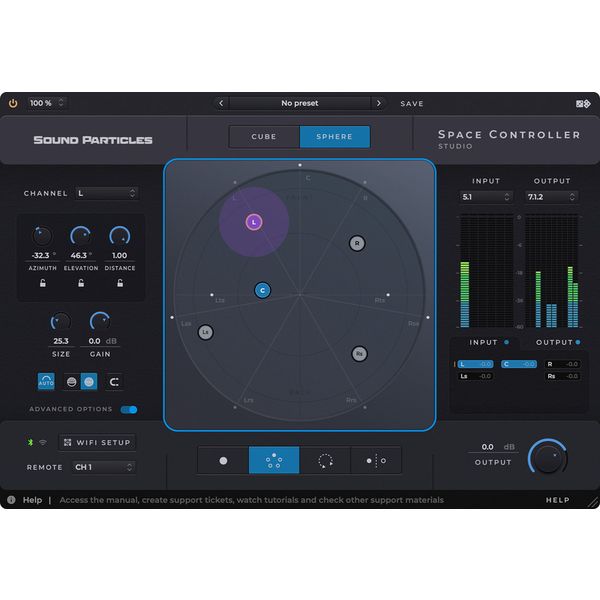This screenshot has width=600, height=600.
Task: Click the resize grip at bottom-right corner
Action: (x=593, y=502)
